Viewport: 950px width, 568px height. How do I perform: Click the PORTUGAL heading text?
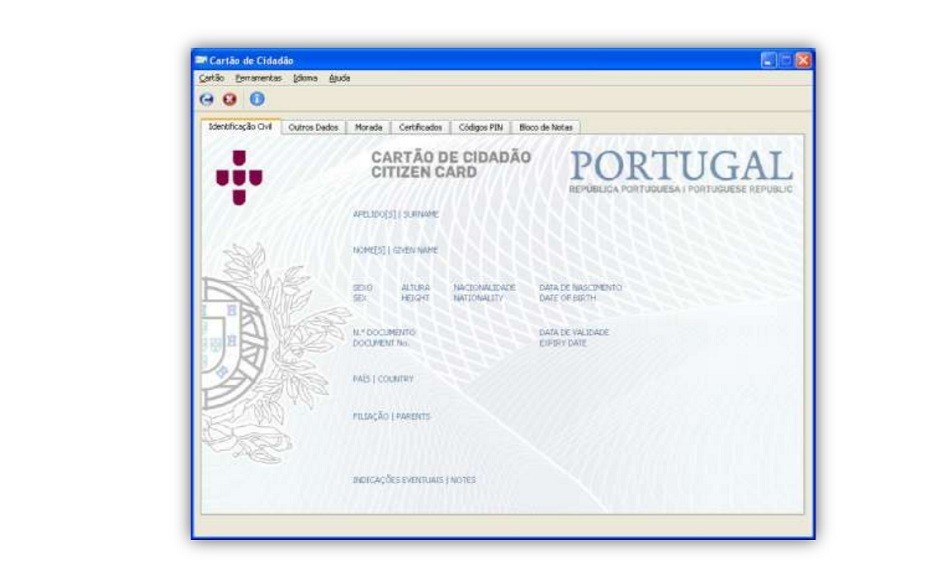681,165
